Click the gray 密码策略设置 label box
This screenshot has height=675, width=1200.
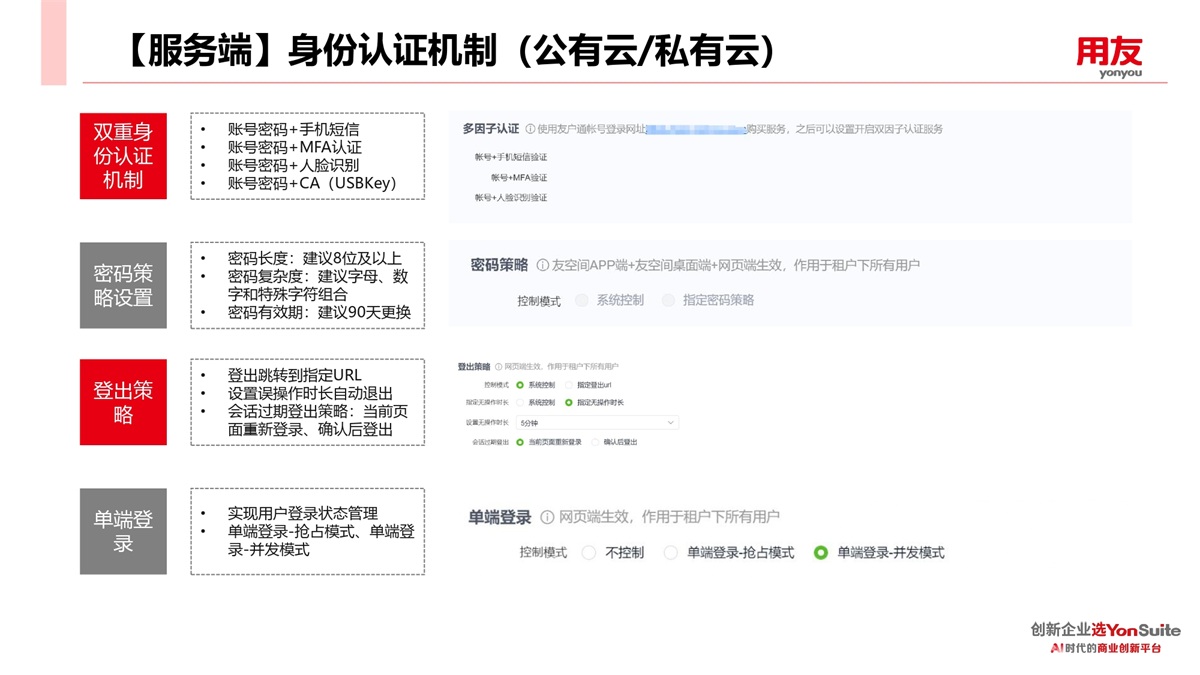pos(123,285)
